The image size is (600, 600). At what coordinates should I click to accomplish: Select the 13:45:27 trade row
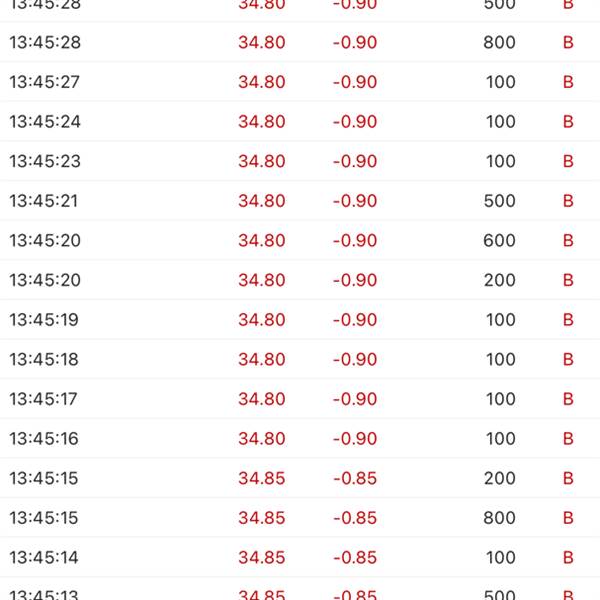(300, 82)
